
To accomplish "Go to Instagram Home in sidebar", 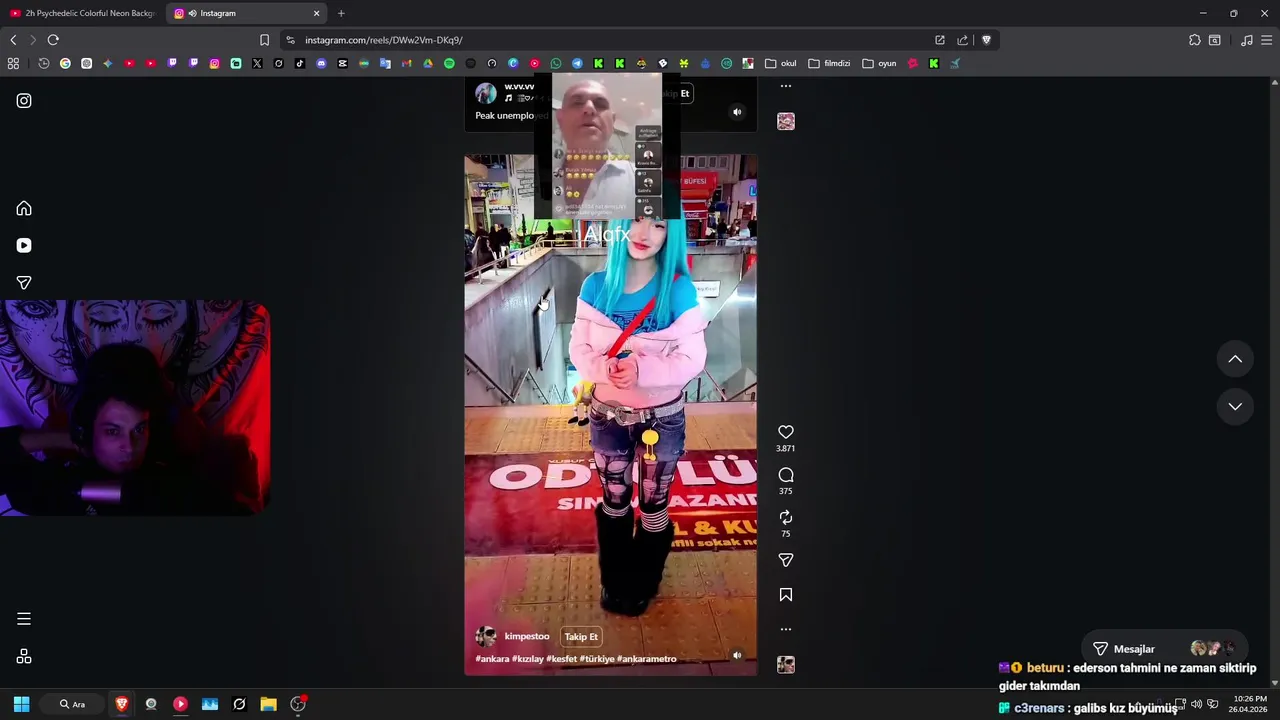I will [24, 208].
